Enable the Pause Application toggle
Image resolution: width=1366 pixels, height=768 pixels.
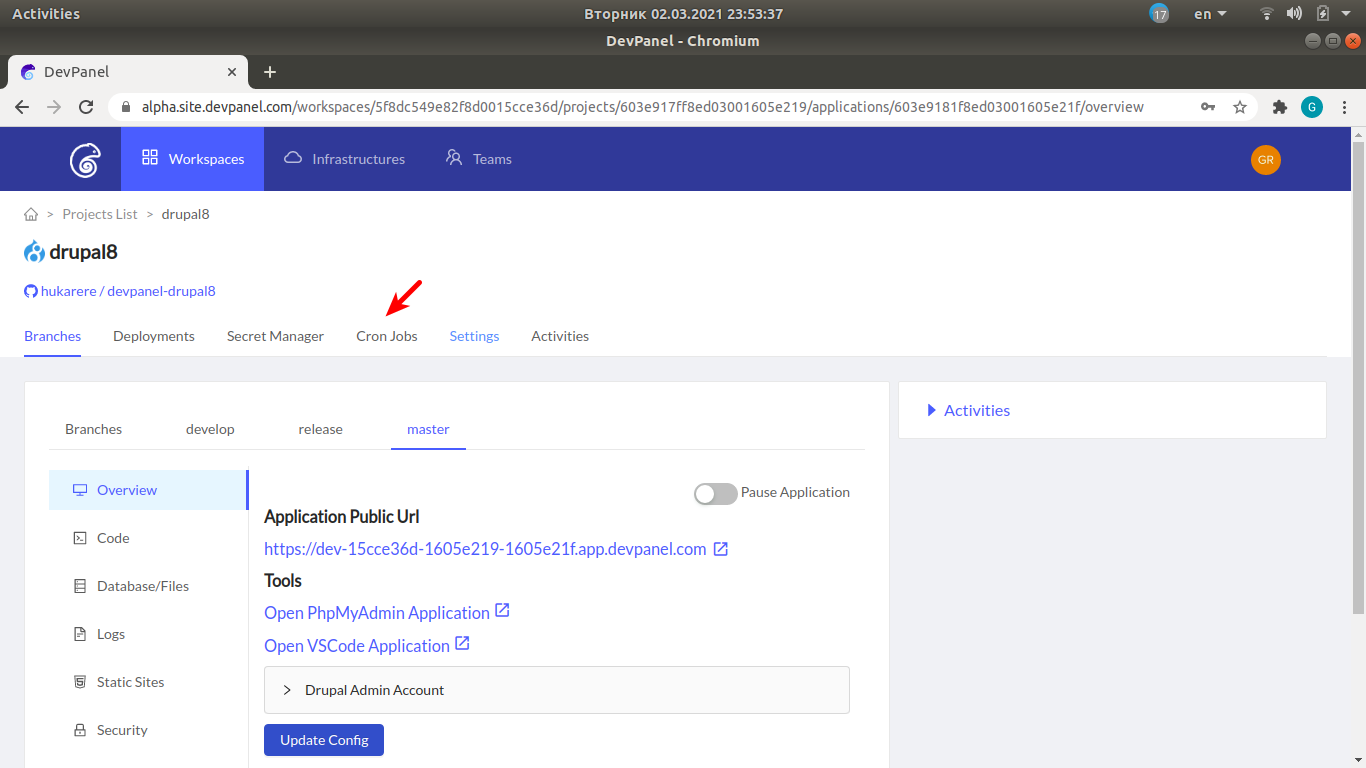tap(715, 493)
